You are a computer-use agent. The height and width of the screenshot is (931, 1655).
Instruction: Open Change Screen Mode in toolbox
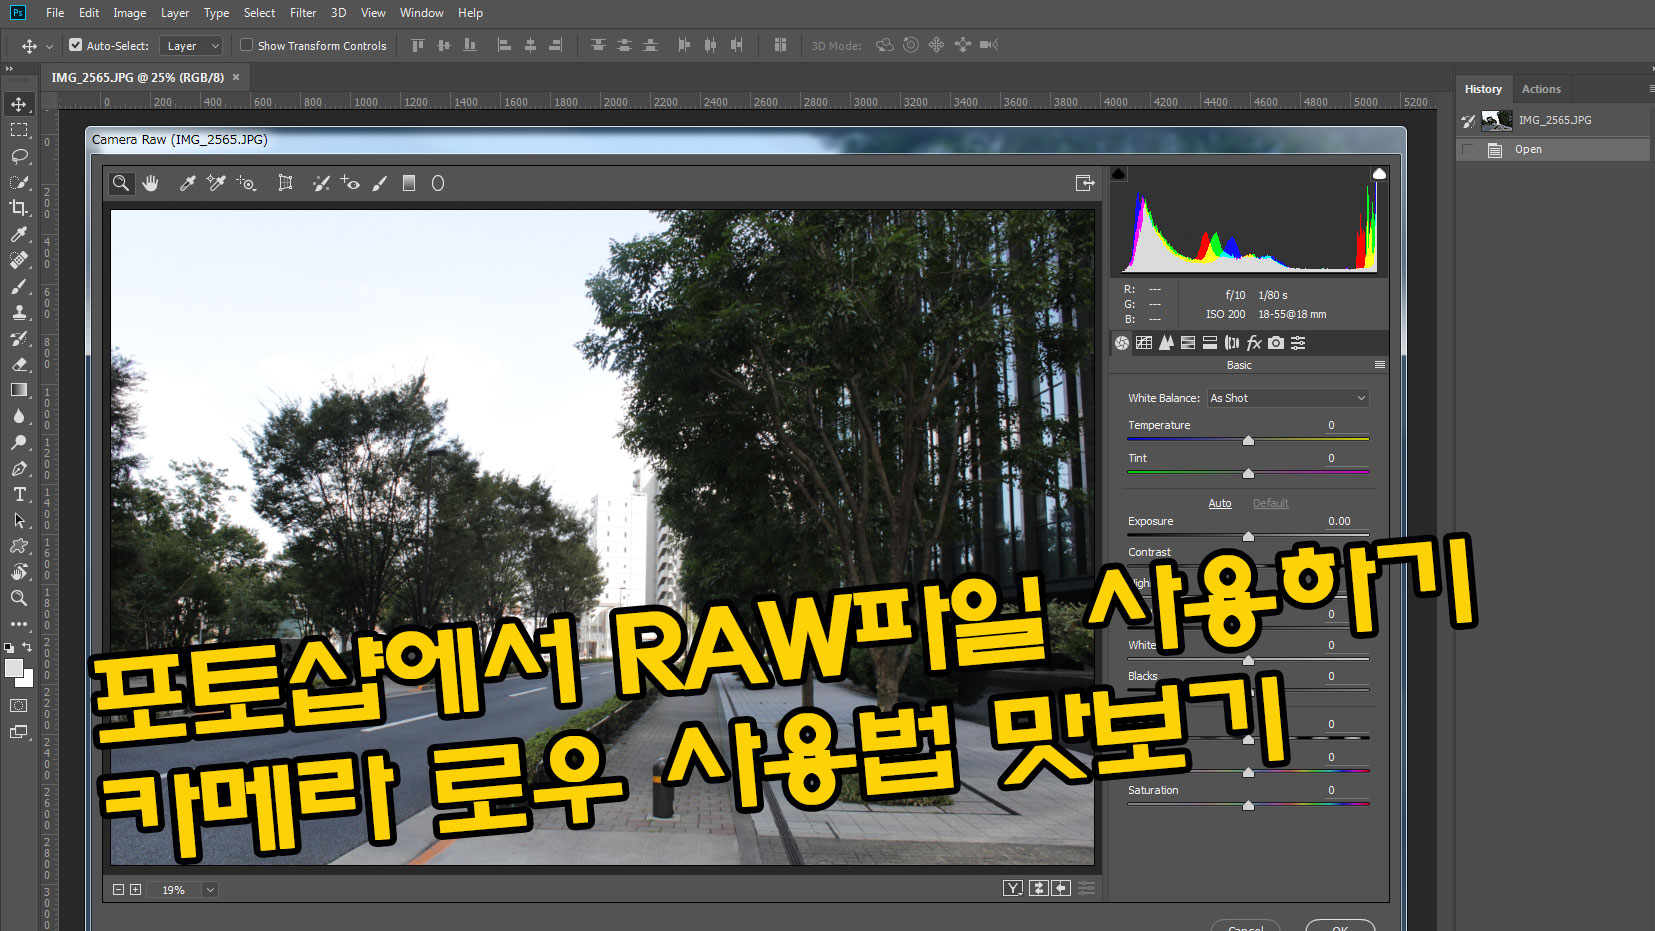coord(19,731)
